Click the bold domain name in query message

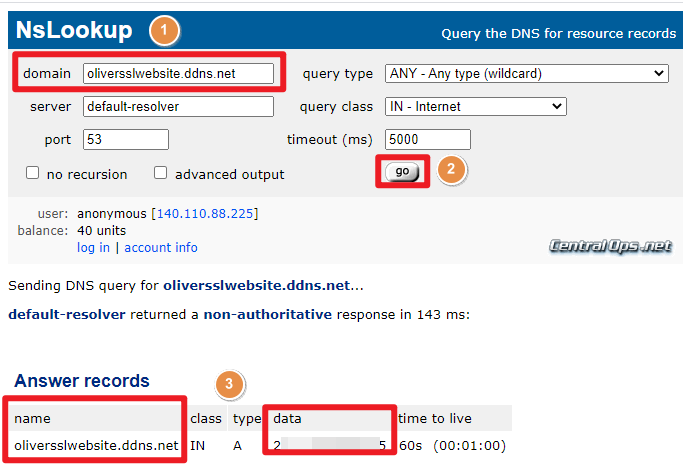coord(257,285)
